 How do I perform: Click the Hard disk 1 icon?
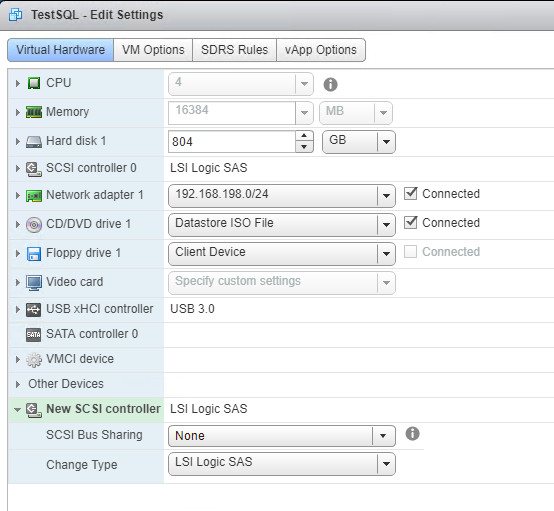(34, 142)
